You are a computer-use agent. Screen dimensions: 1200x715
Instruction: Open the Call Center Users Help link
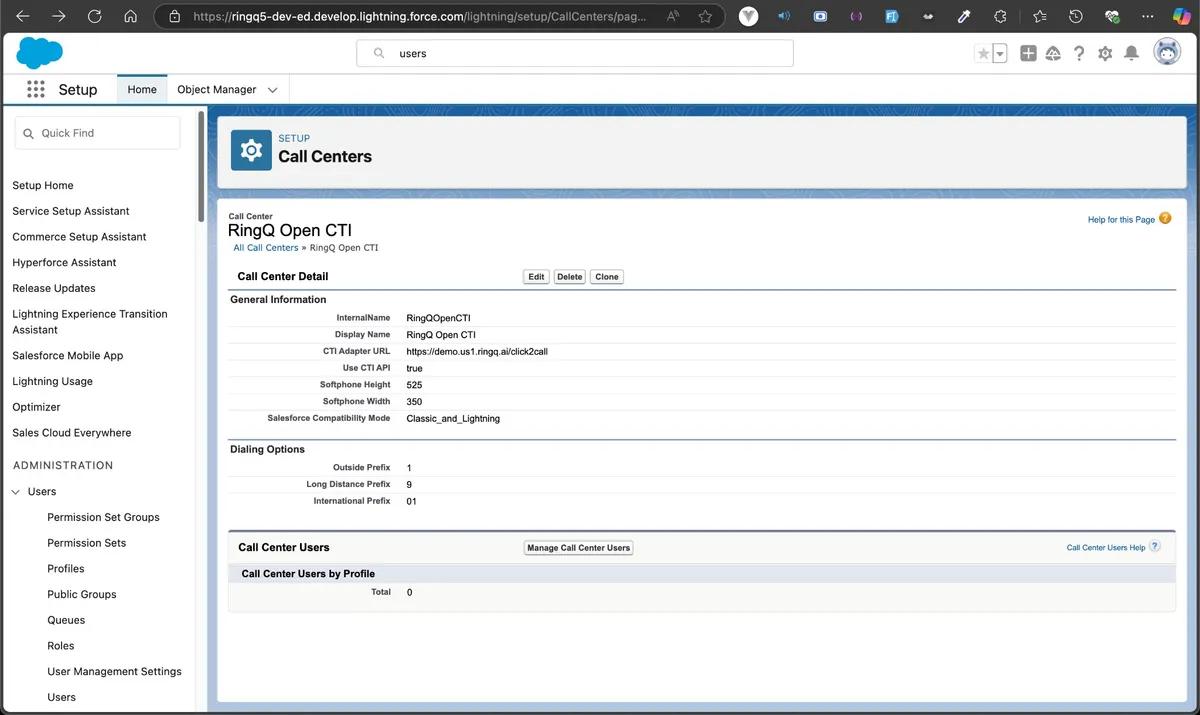pos(1106,547)
